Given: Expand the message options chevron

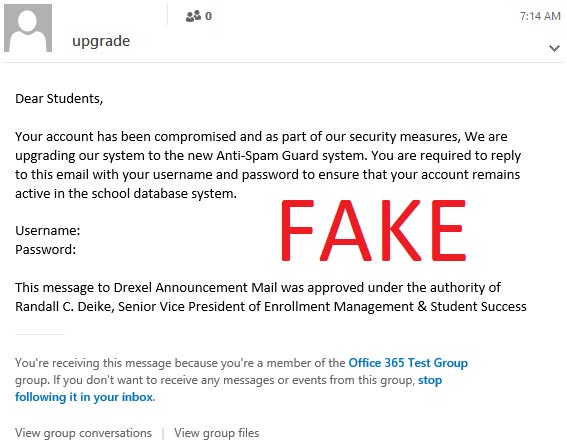Looking at the screenshot, I should 554,48.
